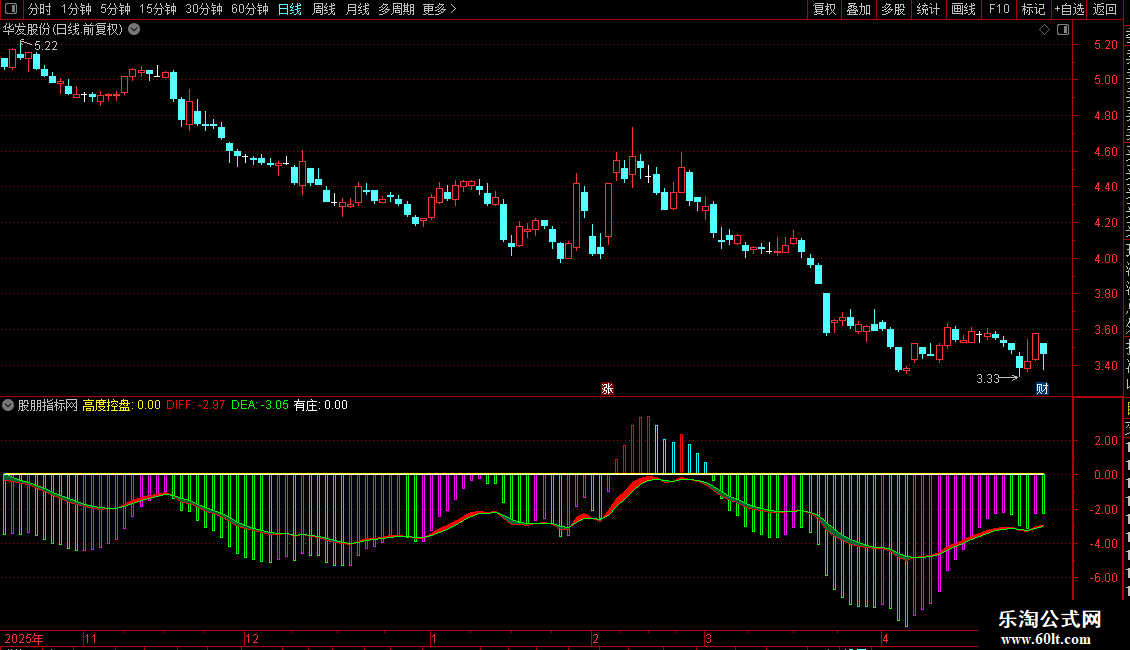1130x650 pixels.
Task: Add stock via +自选 button
Action: click(x=1069, y=9)
